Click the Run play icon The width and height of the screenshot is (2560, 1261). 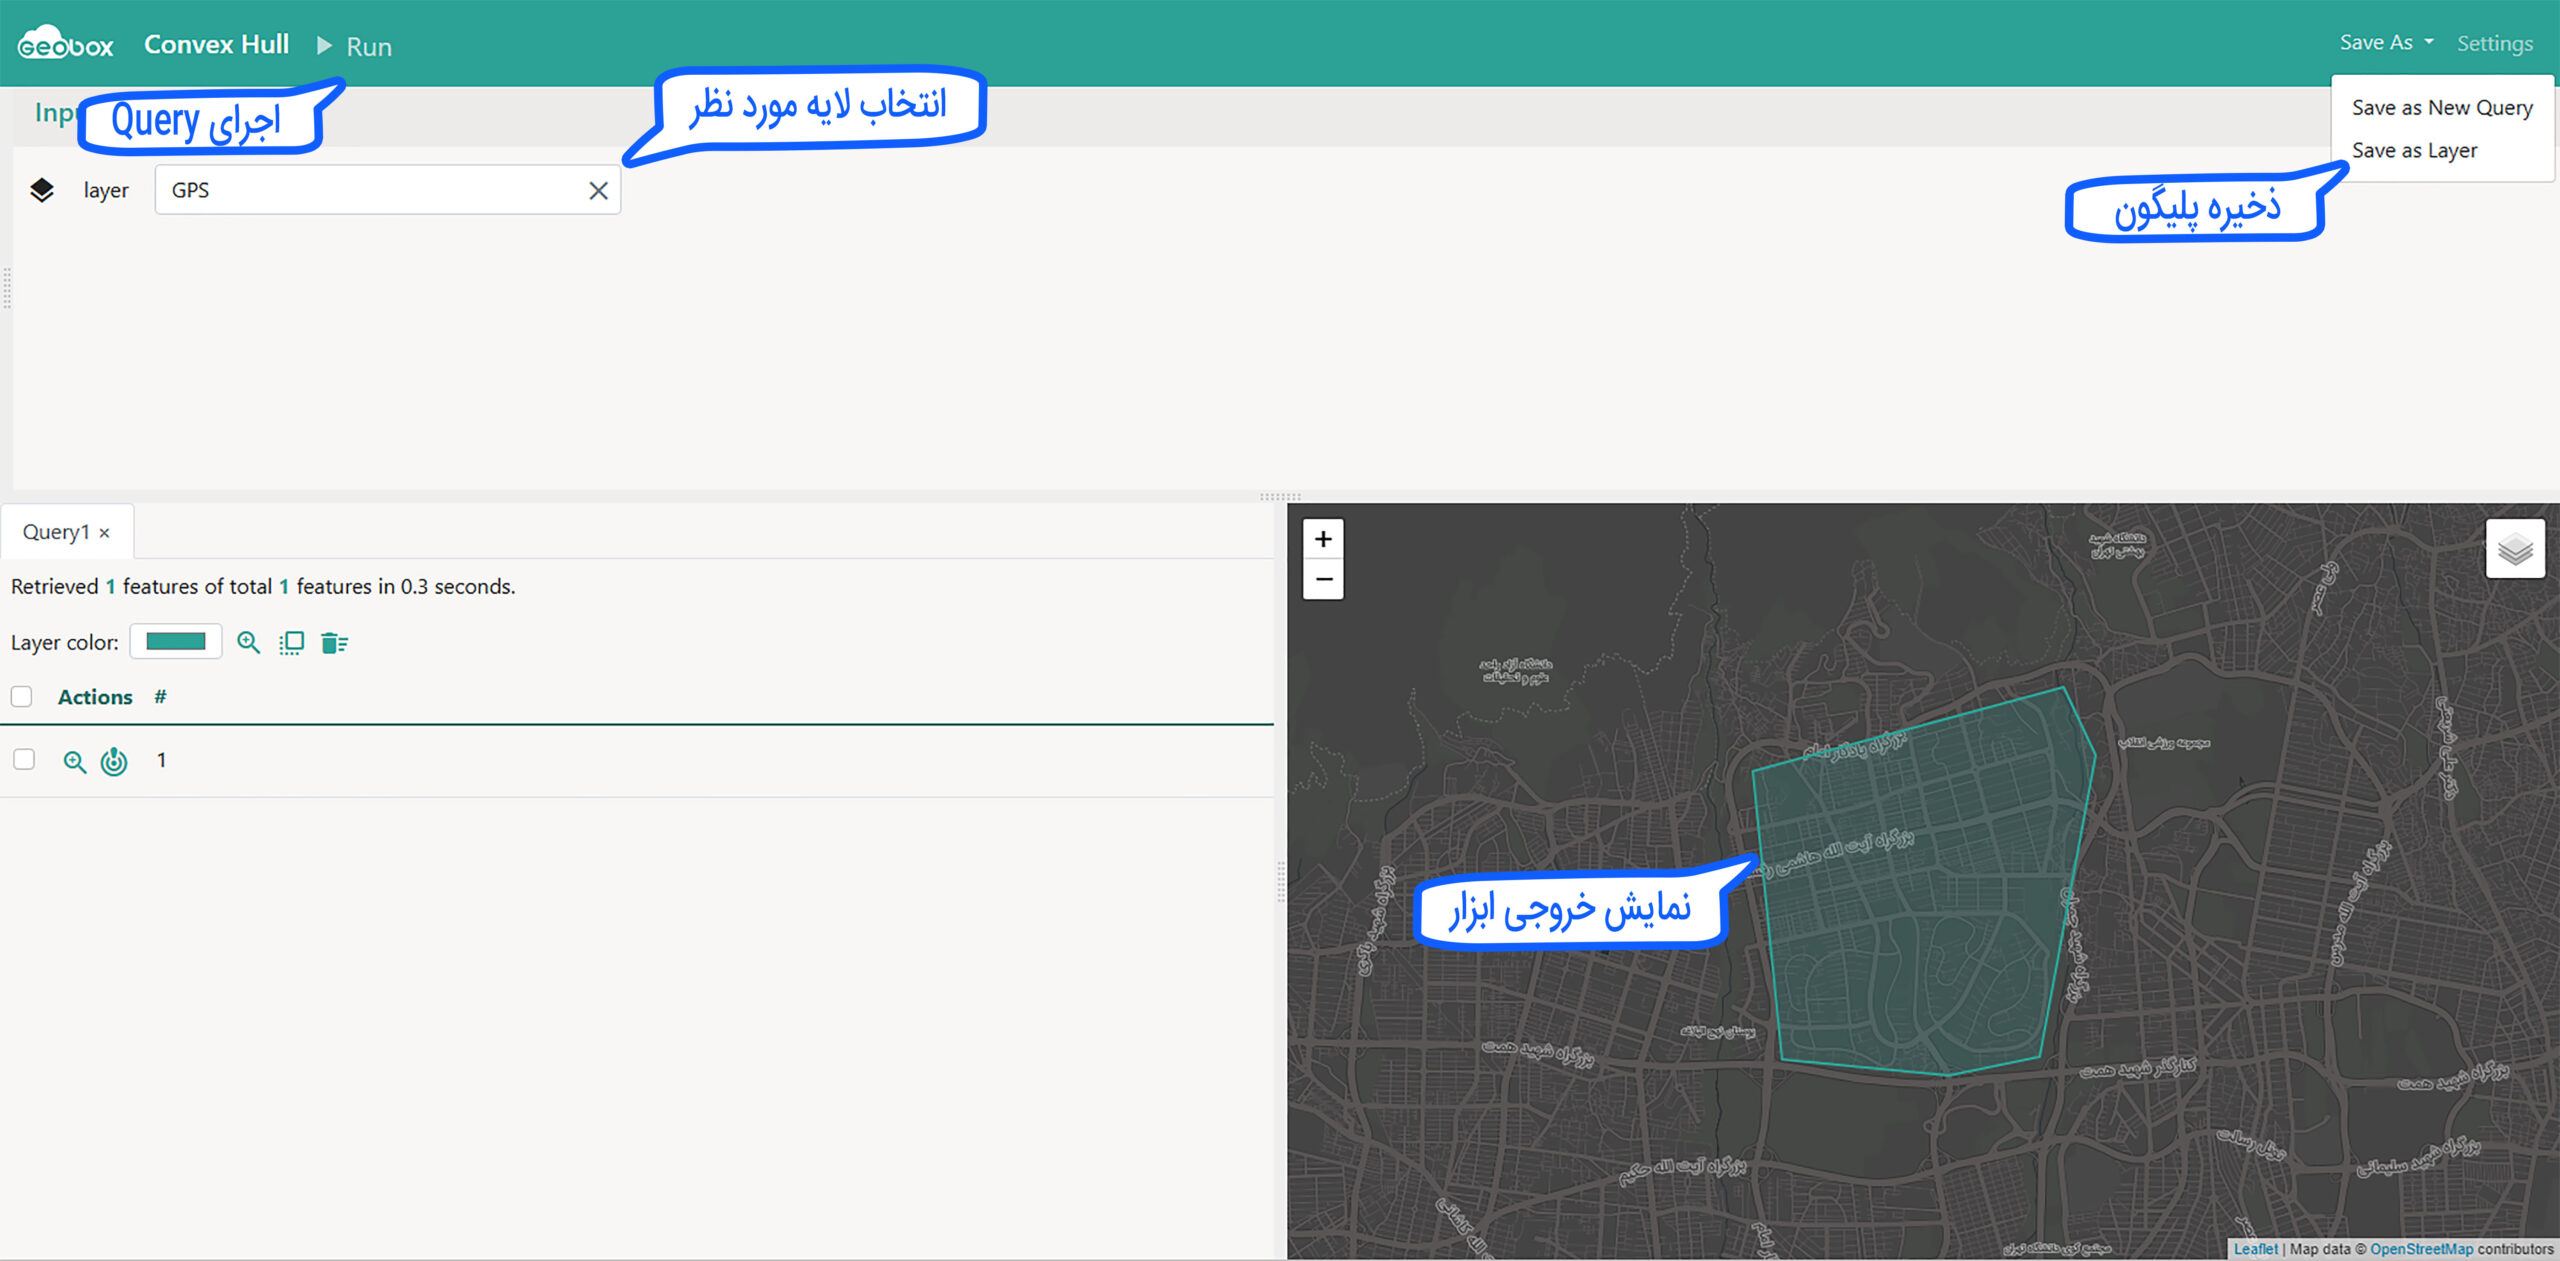(x=324, y=46)
